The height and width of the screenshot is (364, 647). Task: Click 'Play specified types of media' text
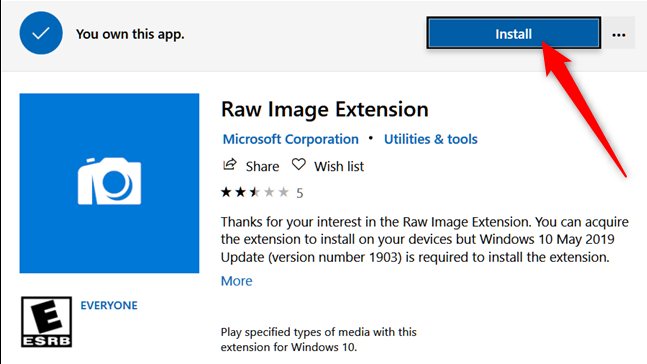click(319, 339)
